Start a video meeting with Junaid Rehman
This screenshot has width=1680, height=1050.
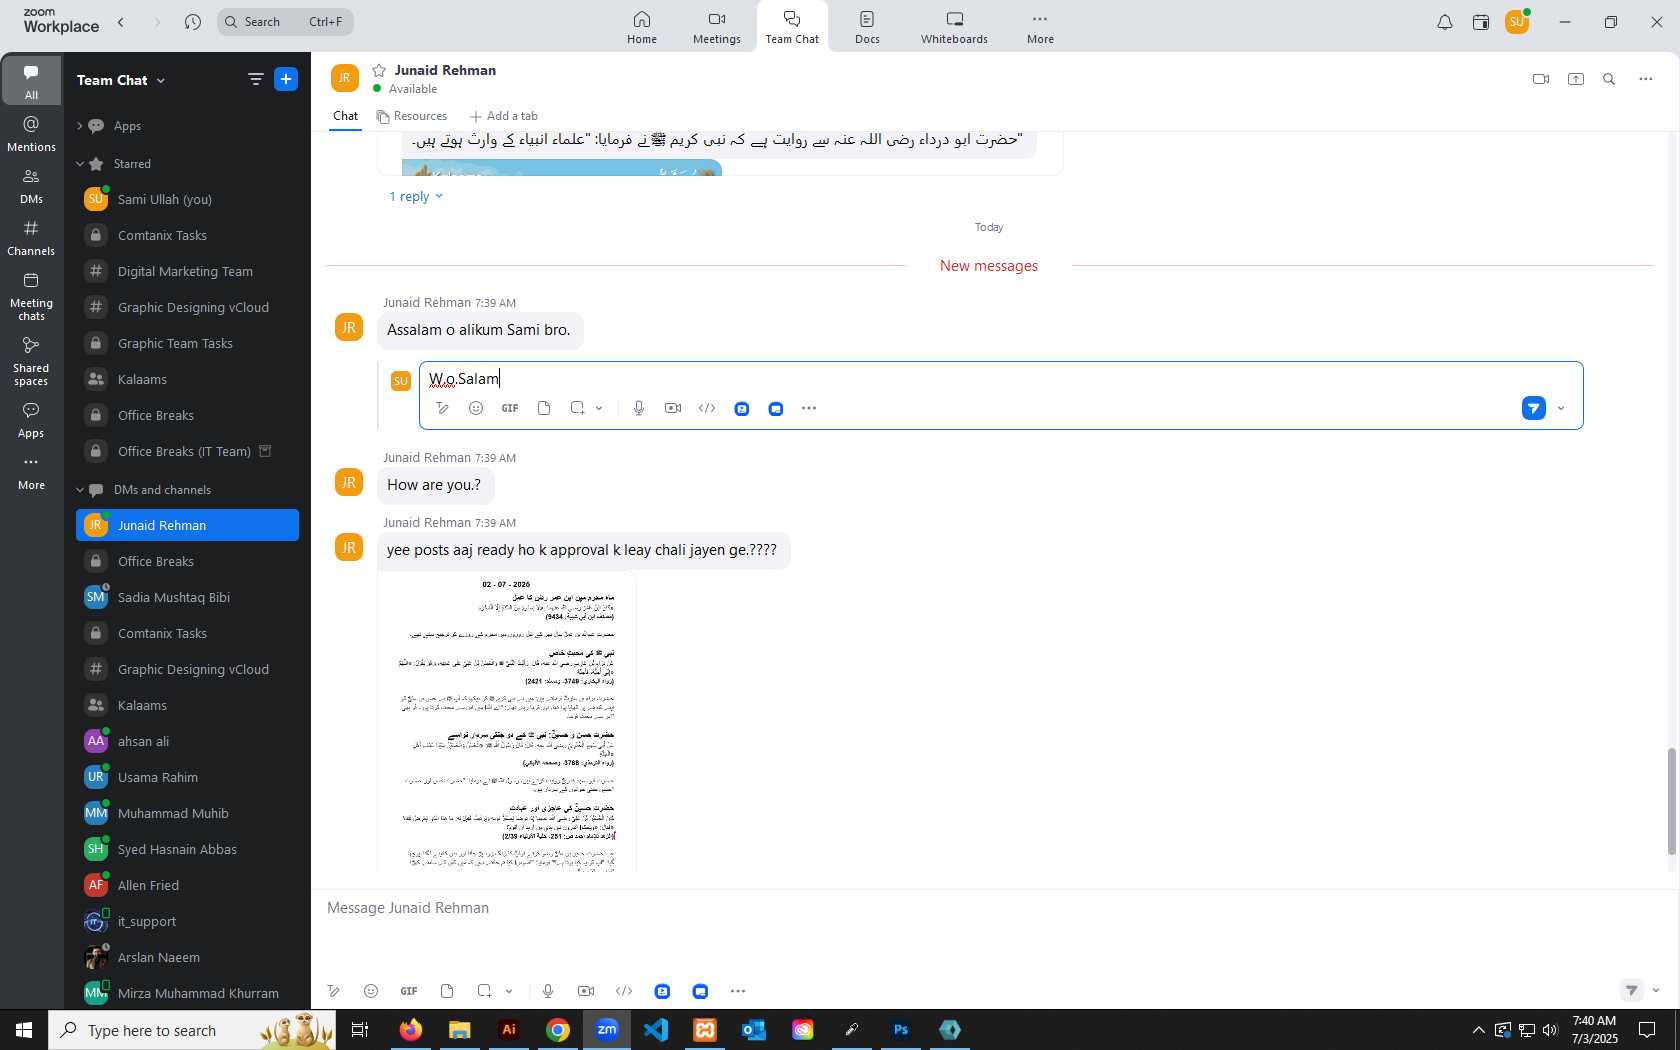tap(1541, 79)
